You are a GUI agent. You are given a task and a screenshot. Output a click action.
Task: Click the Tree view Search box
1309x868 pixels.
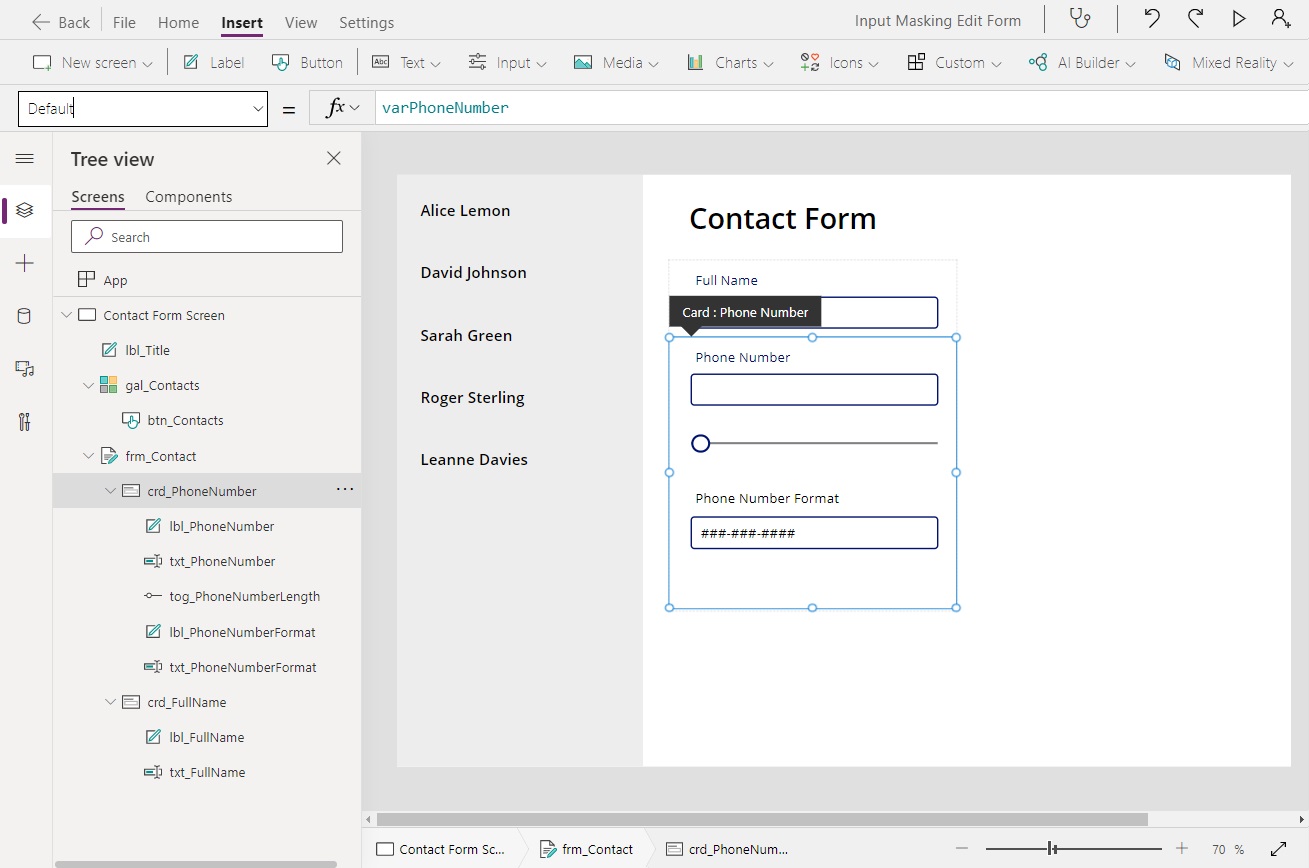(206, 236)
